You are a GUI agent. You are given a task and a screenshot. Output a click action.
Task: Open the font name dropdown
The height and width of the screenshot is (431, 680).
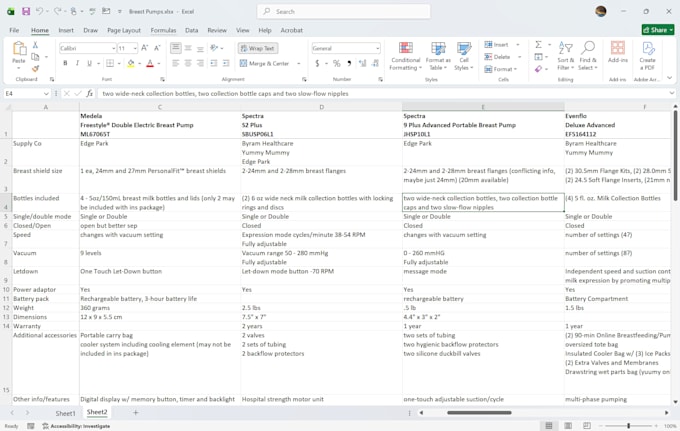pyautogui.click(x=114, y=48)
